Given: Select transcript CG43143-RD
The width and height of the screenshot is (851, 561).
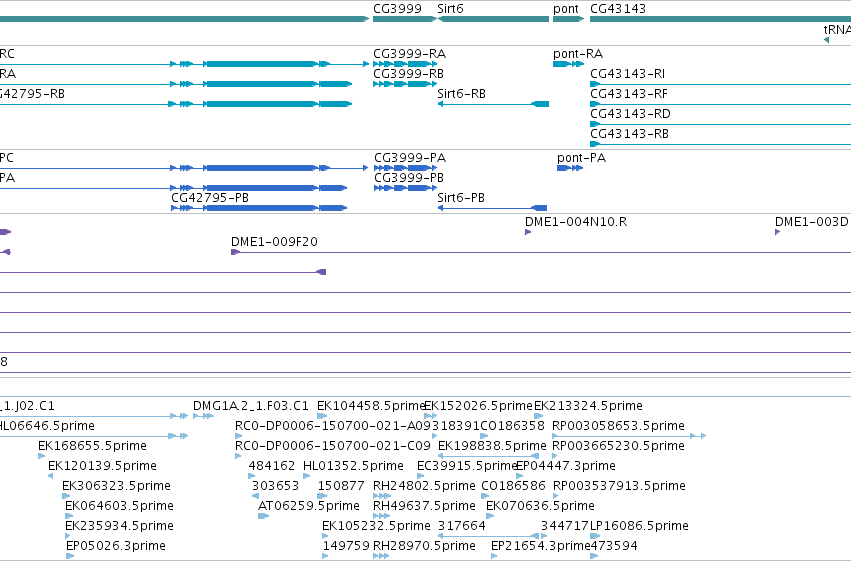Looking at the screenshot, I should pos(630,114).
